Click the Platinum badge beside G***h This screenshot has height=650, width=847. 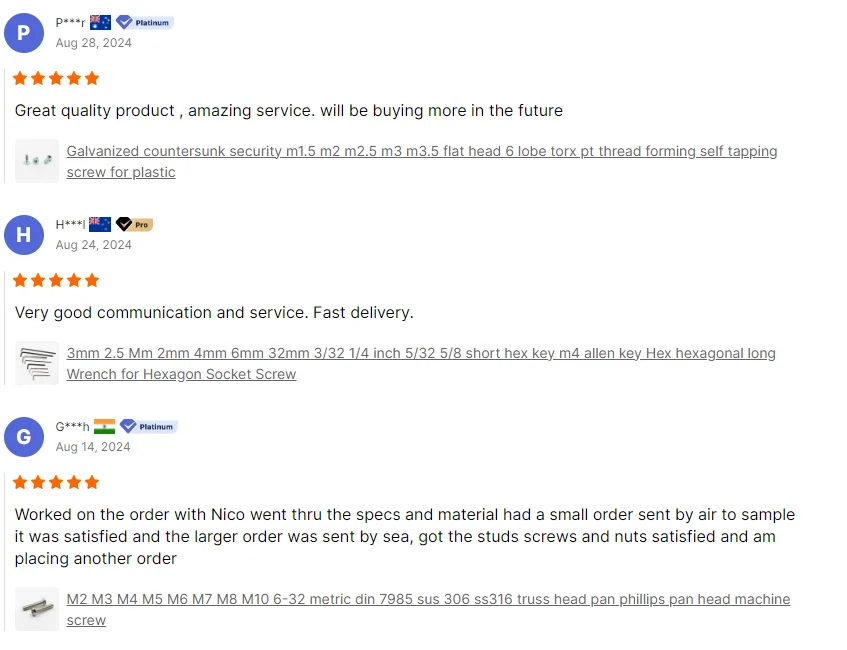(147, 426)
